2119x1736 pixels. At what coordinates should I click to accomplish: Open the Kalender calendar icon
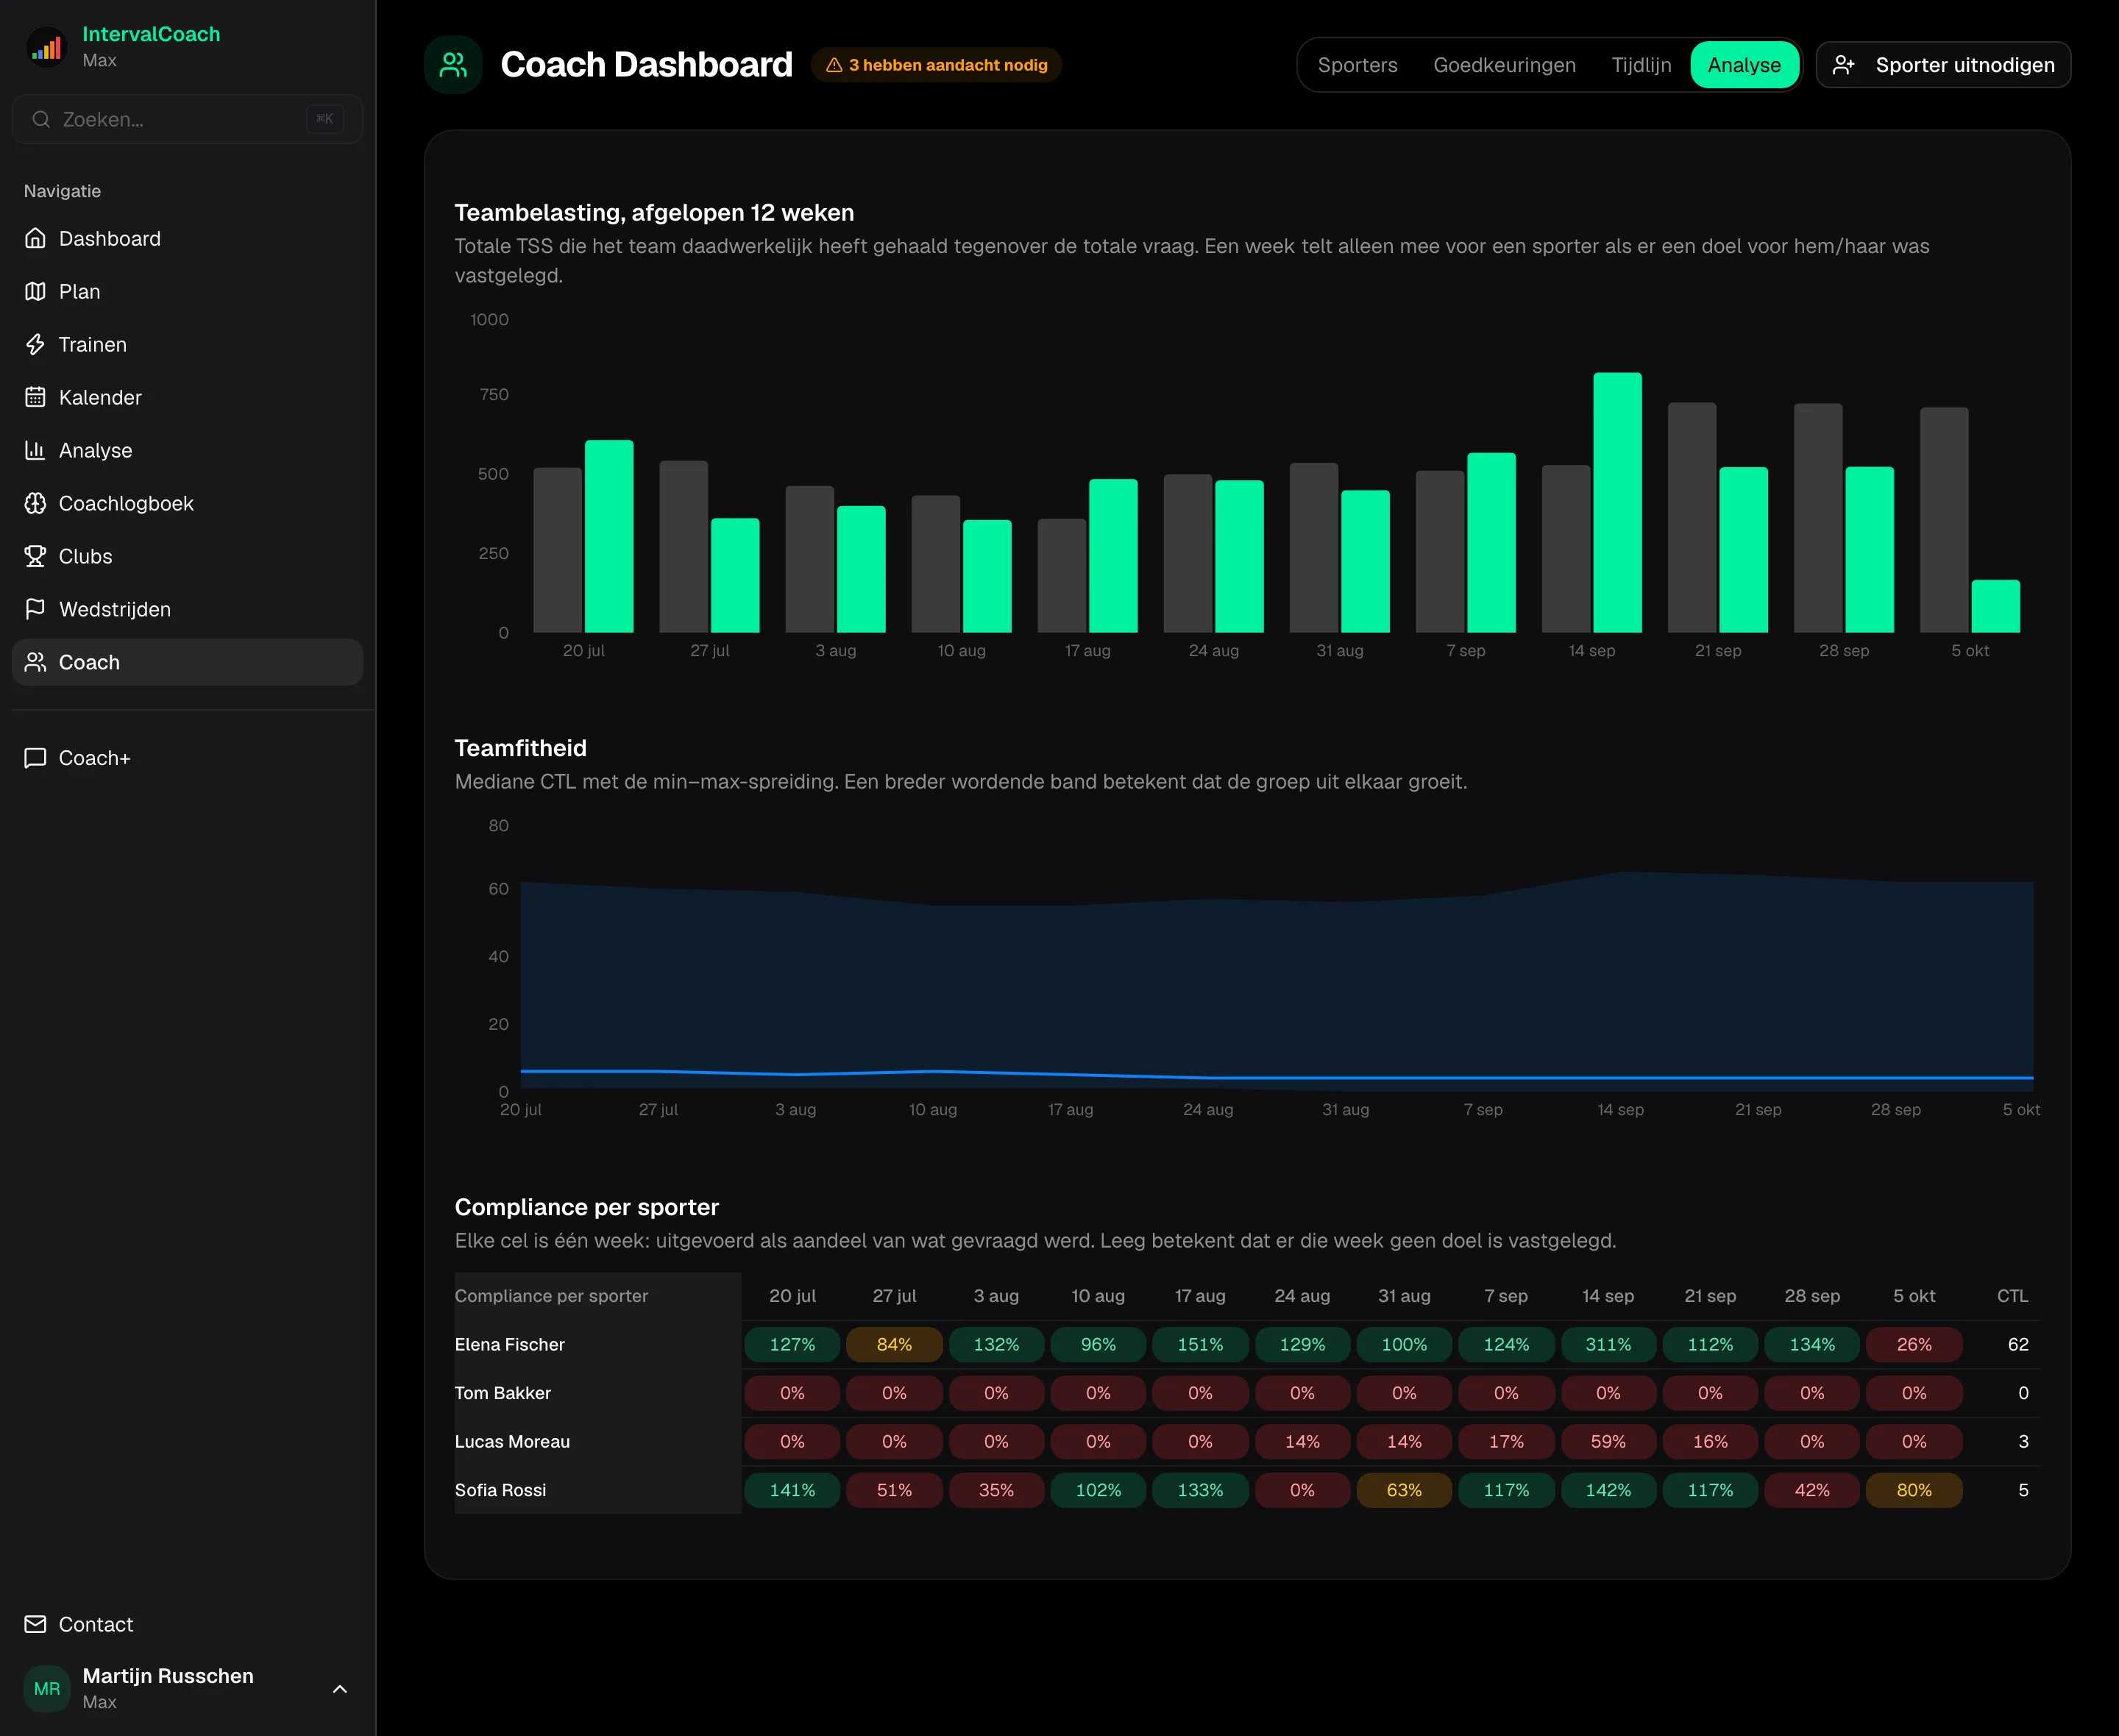[35, 397]
